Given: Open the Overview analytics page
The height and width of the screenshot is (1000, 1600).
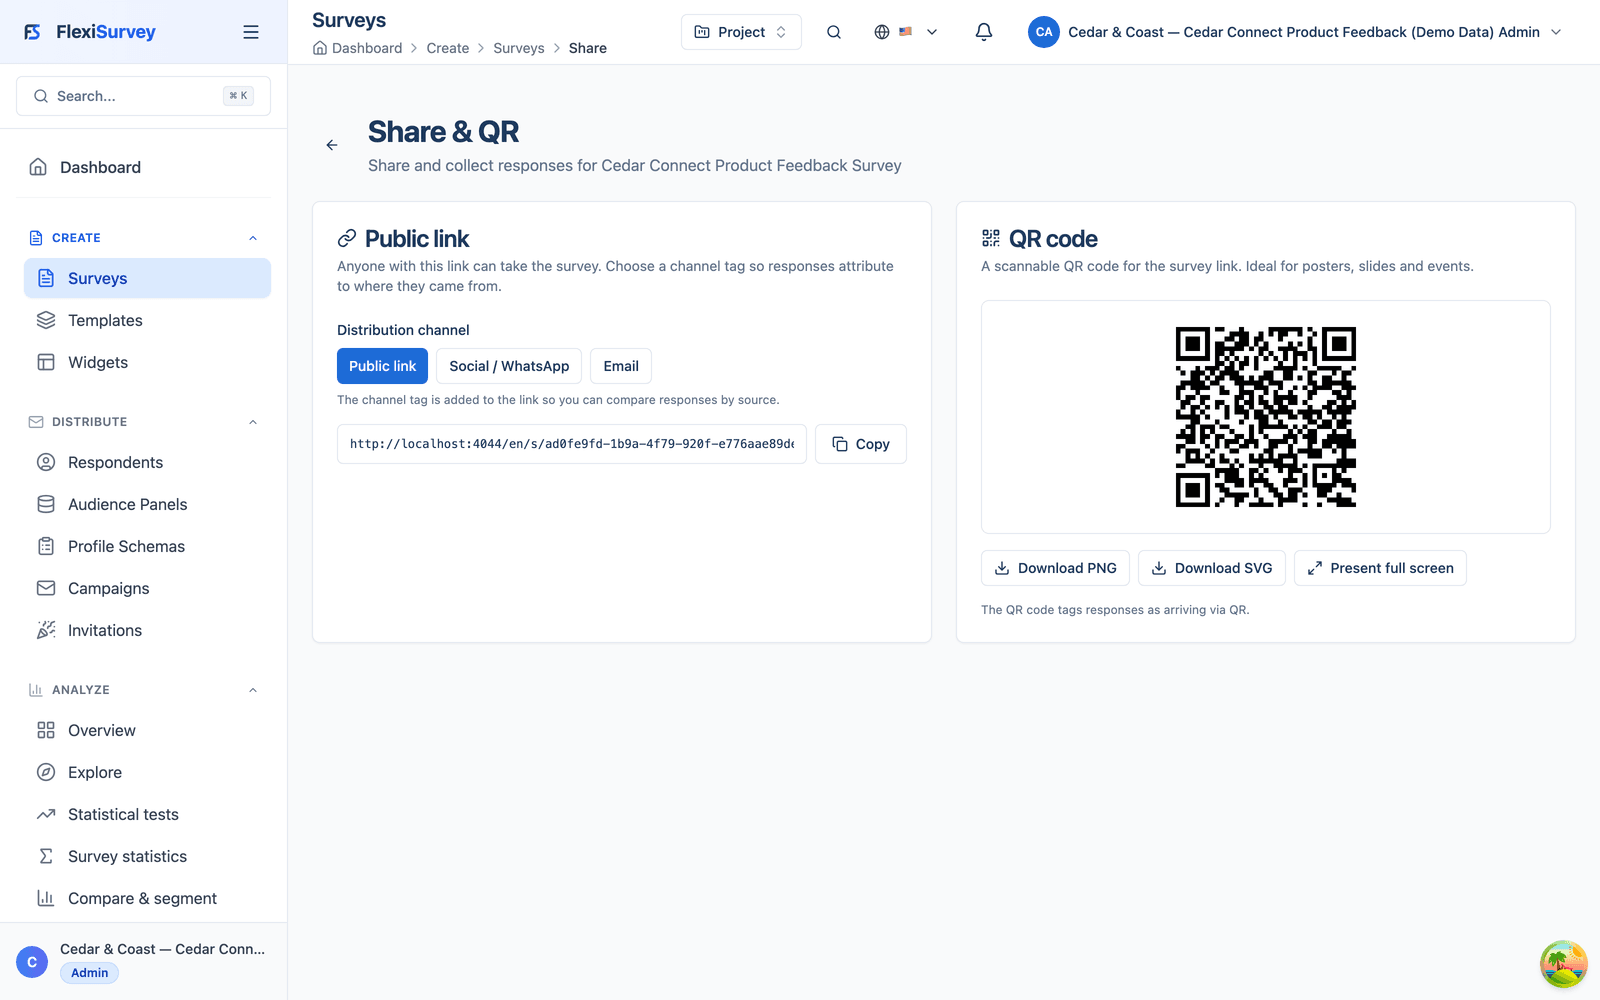Looking at the screenshot, I should click(x=148, y=730).
